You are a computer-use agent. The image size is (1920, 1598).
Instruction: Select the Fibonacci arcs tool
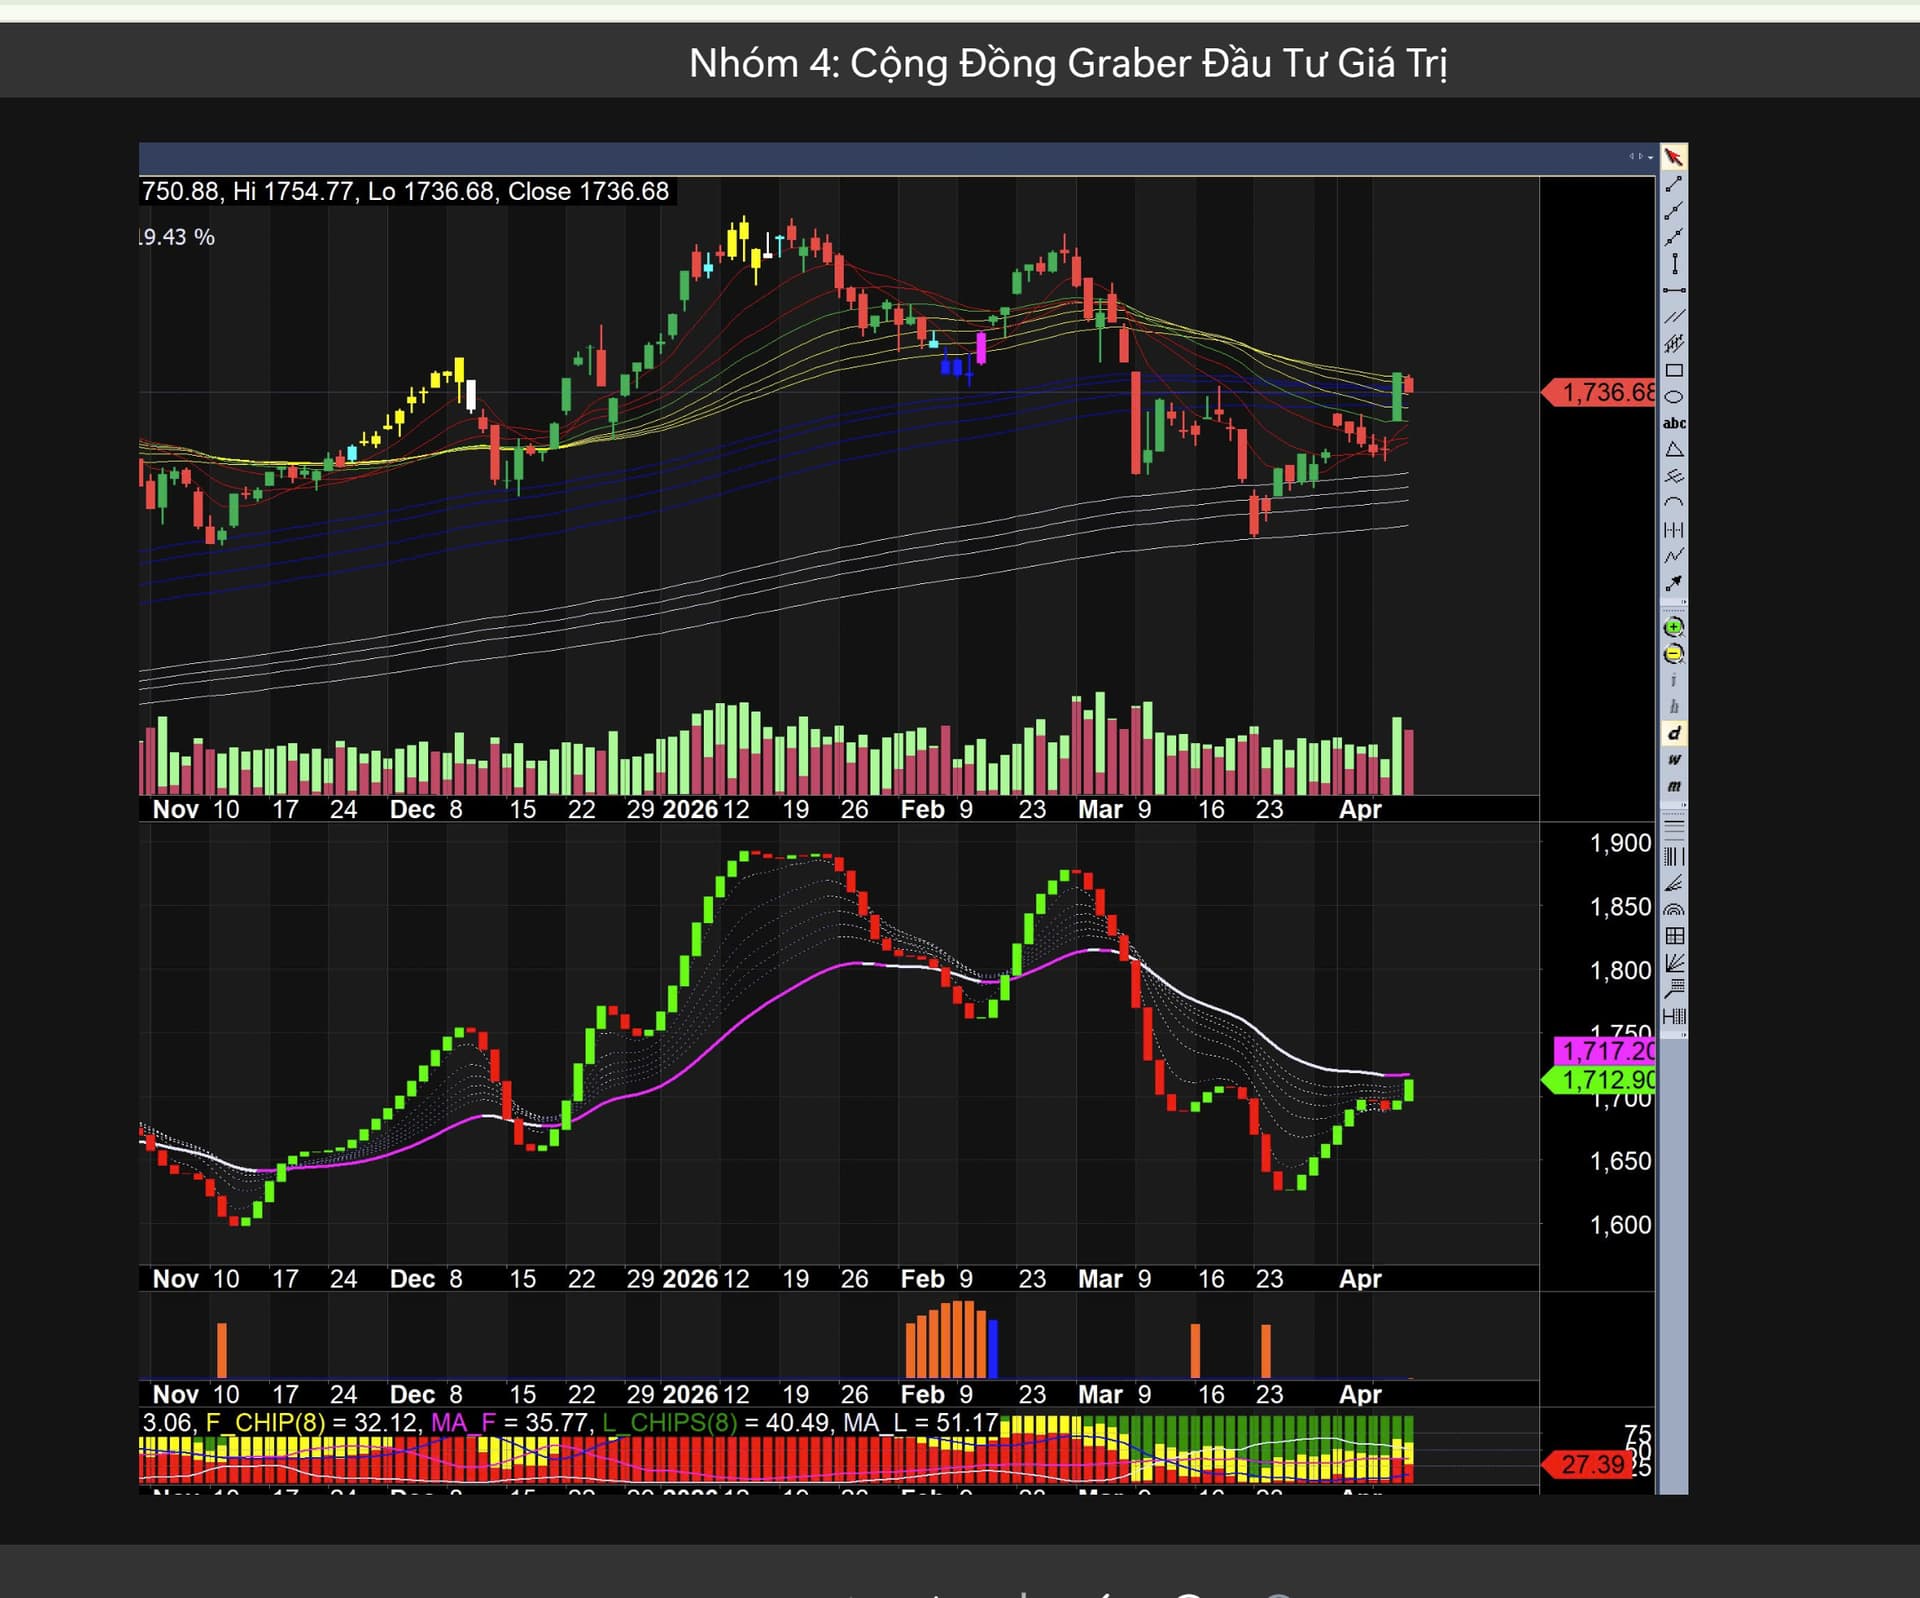coord(1673,909)
